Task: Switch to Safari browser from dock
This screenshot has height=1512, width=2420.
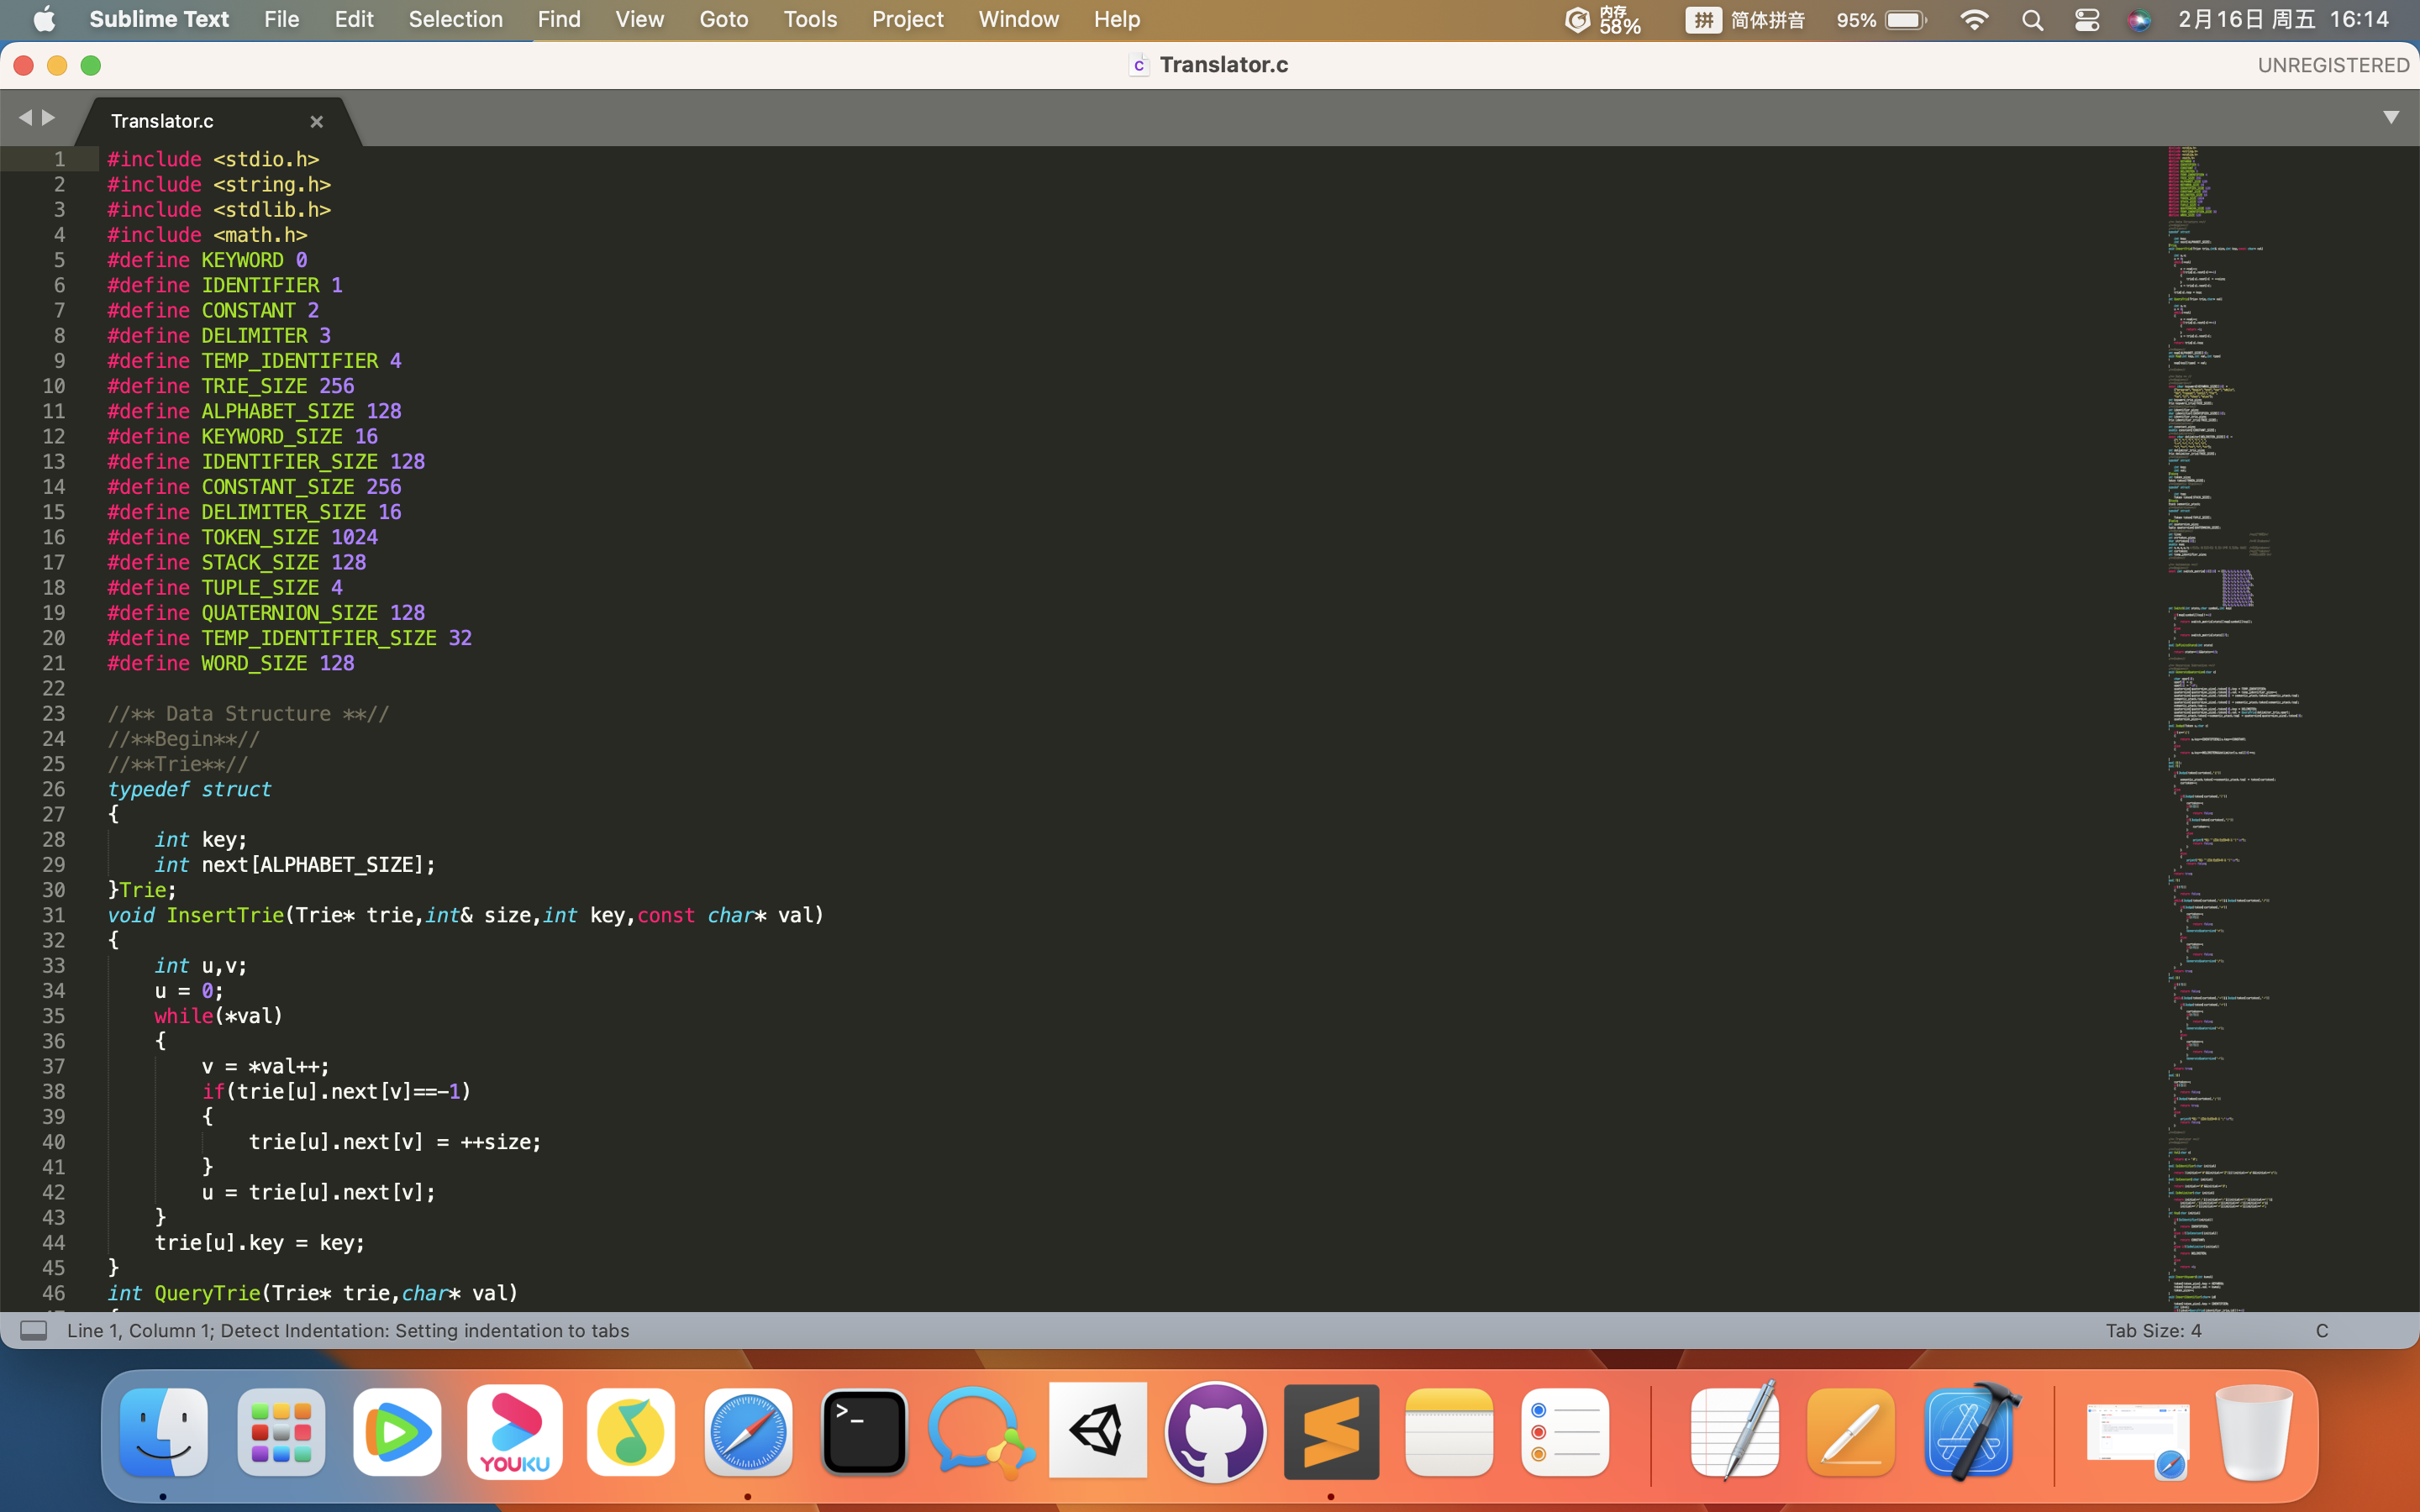Action: coord(748,1432)
